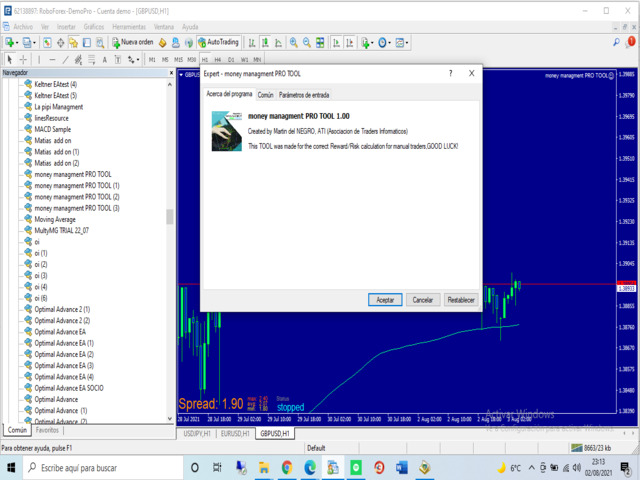Expand the Templates dropdown arrow
This screenshot has height=480, width=640.
pyautogui.click(x=407, y=43)
